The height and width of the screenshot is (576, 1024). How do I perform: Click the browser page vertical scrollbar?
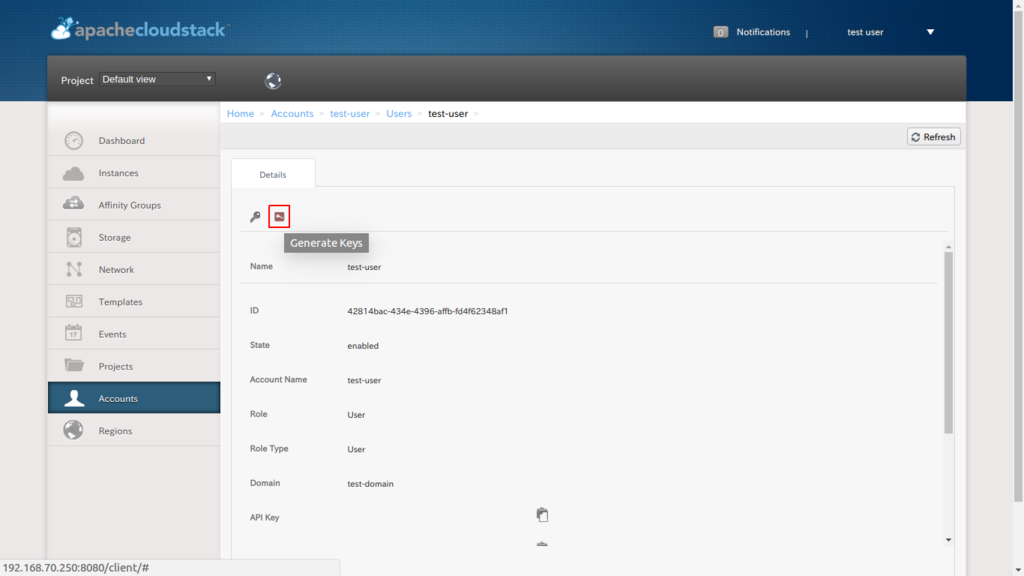[x=1018, y=258]
